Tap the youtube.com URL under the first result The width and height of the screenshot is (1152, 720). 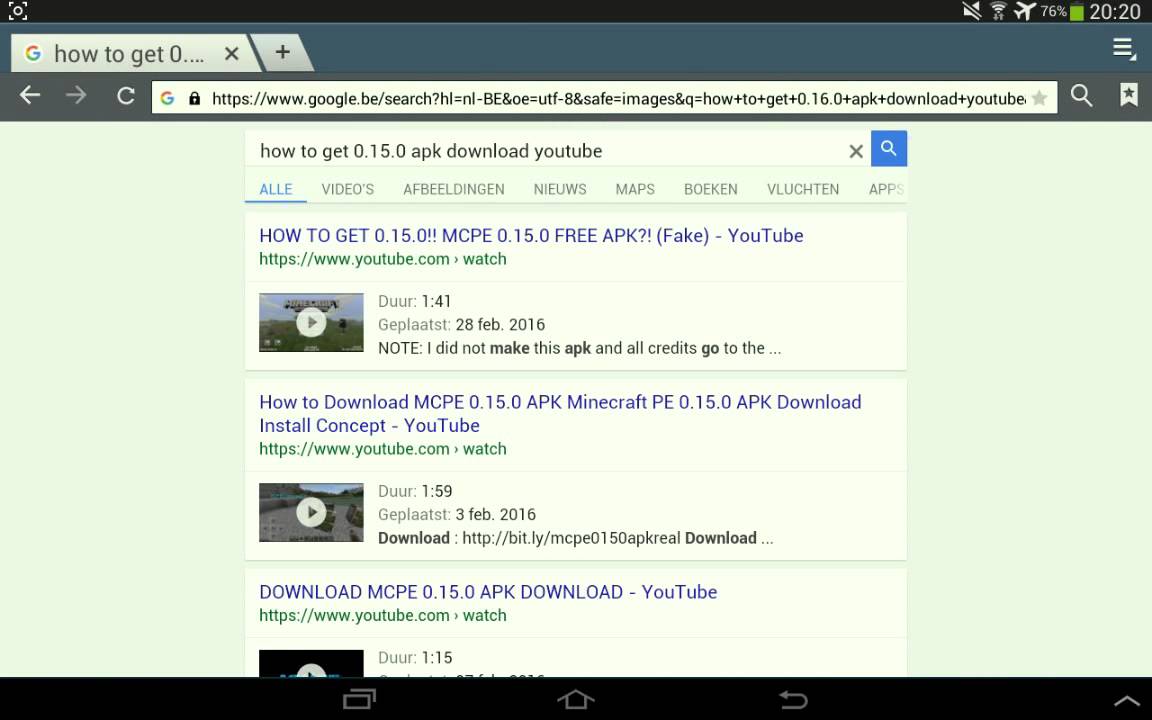pyautogui.click(x=383, y=259)
